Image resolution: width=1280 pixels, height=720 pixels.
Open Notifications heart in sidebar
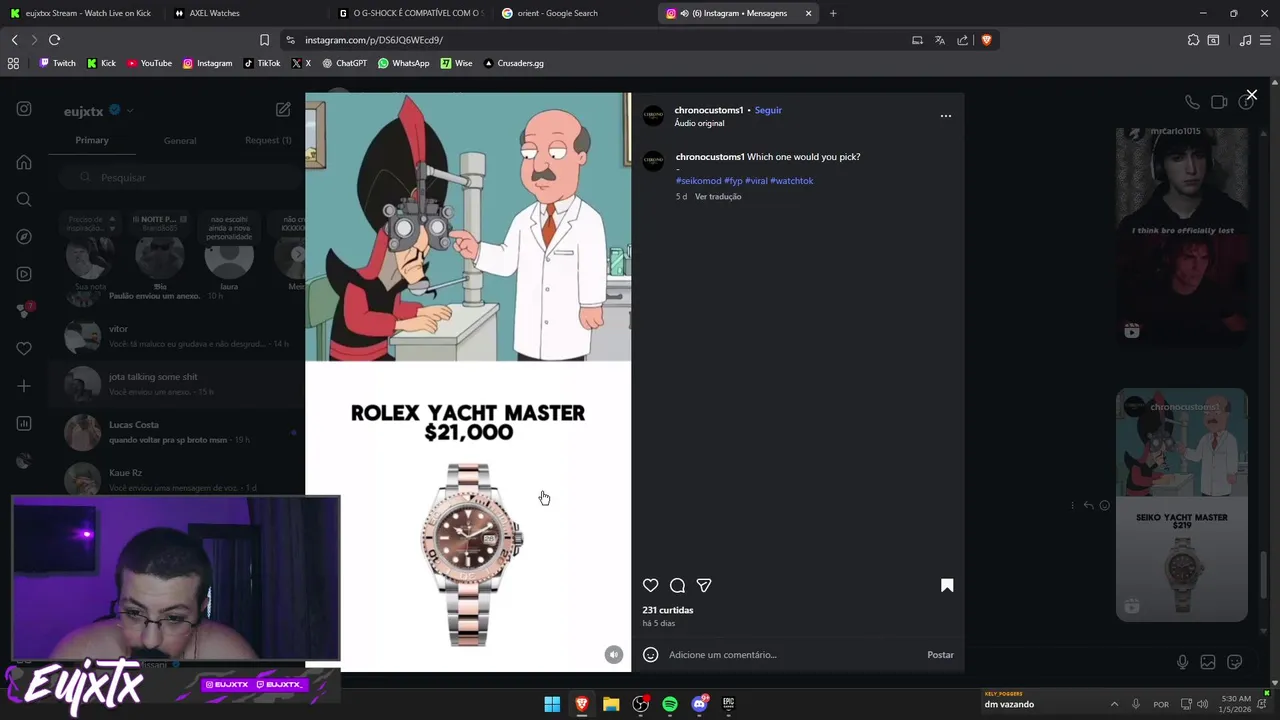pos(24,348)
